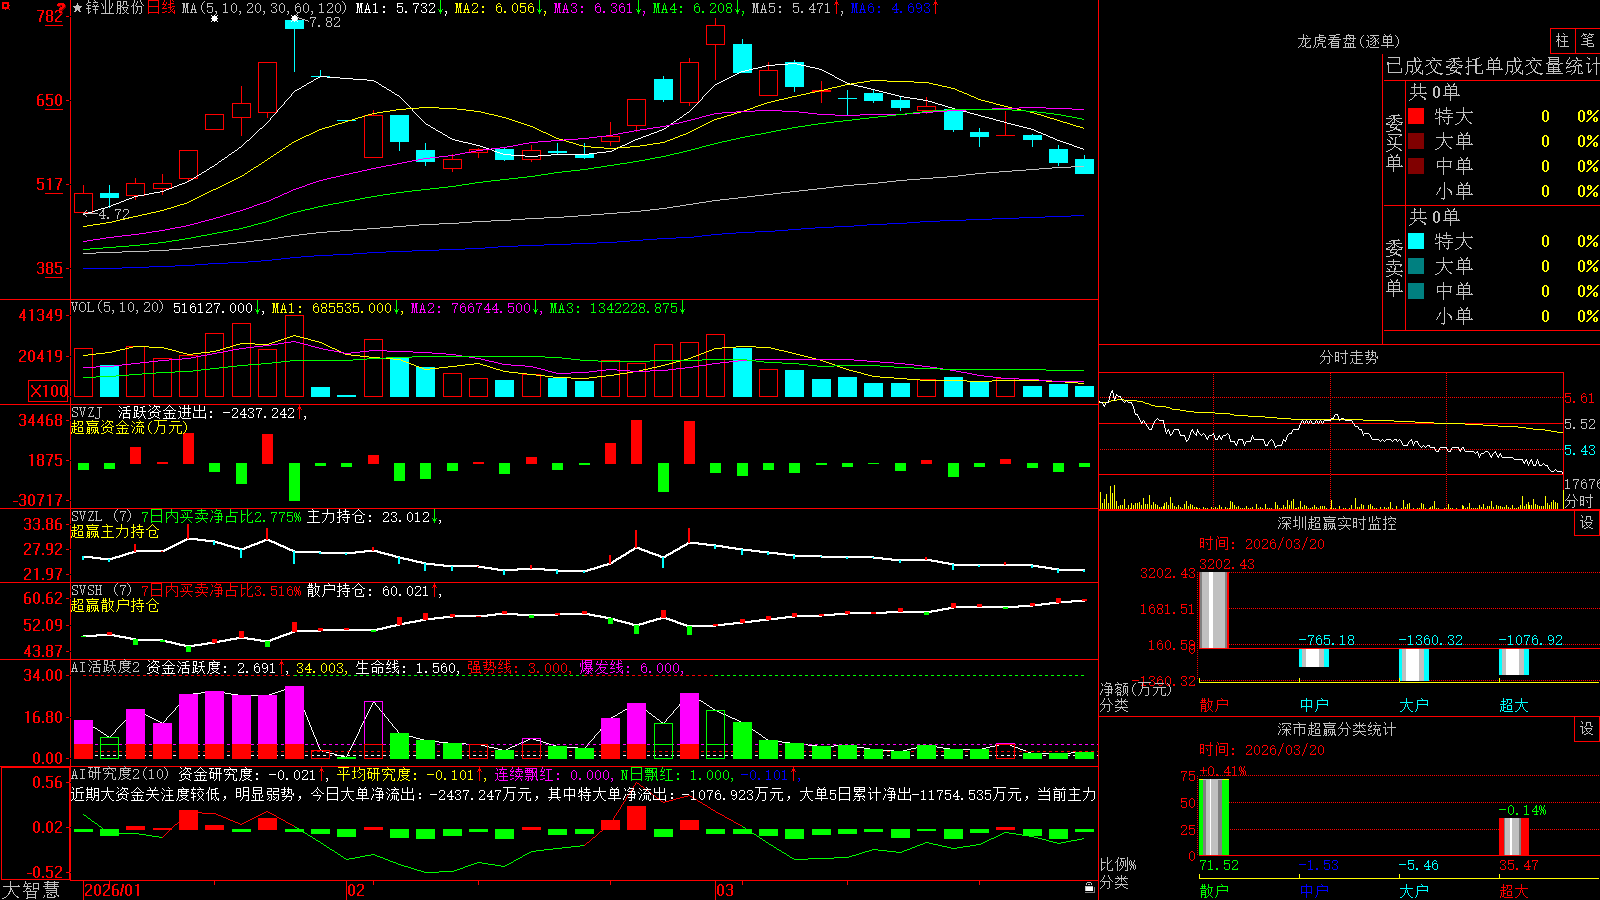Click the AI活跃度2 indicator title
The width and height of the screenshot is (1600, 900).
click(106, 667)
